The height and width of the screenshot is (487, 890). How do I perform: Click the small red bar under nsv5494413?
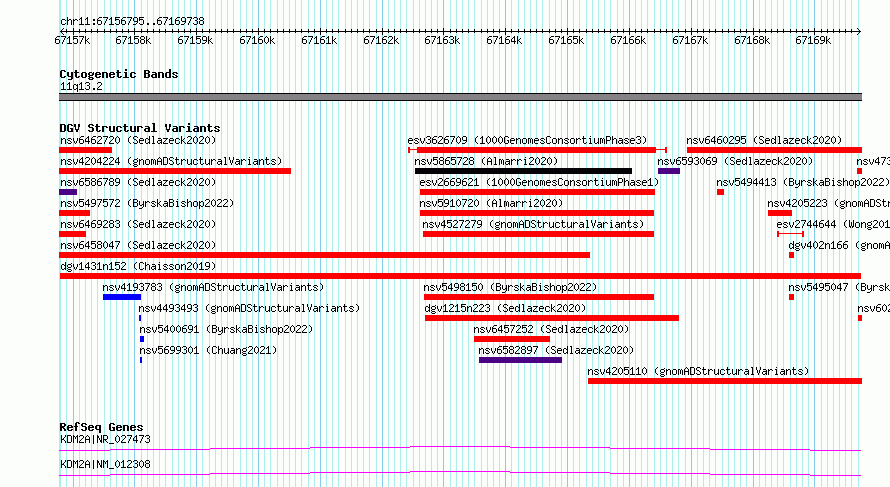point(720,192)
